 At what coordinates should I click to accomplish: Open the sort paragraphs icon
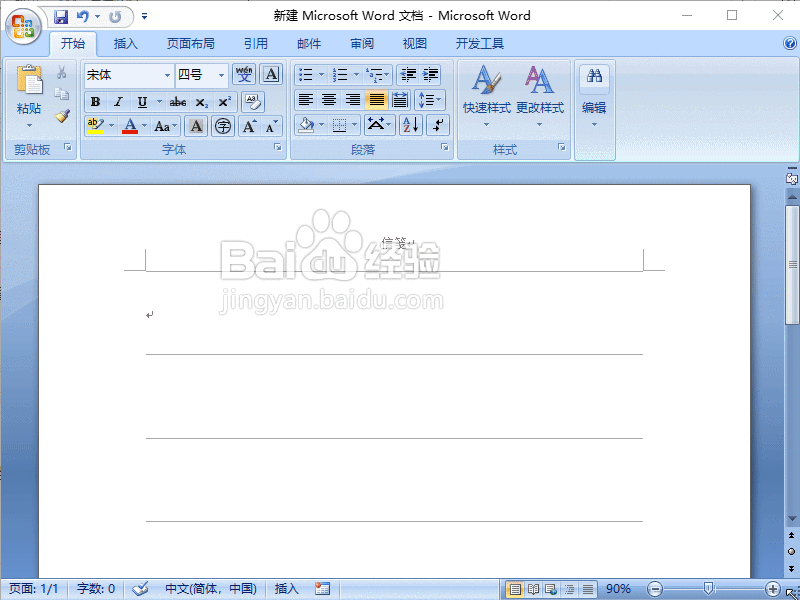point(410,124)
